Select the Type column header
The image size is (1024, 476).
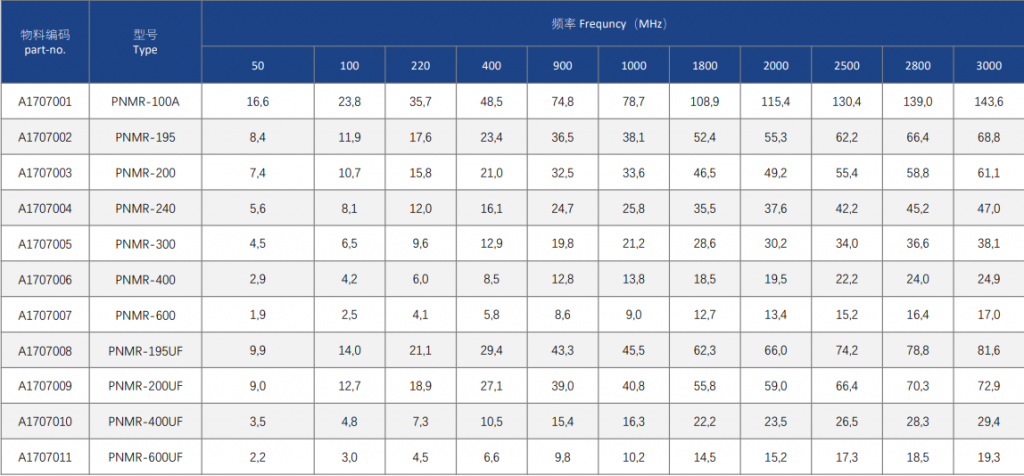145,42
